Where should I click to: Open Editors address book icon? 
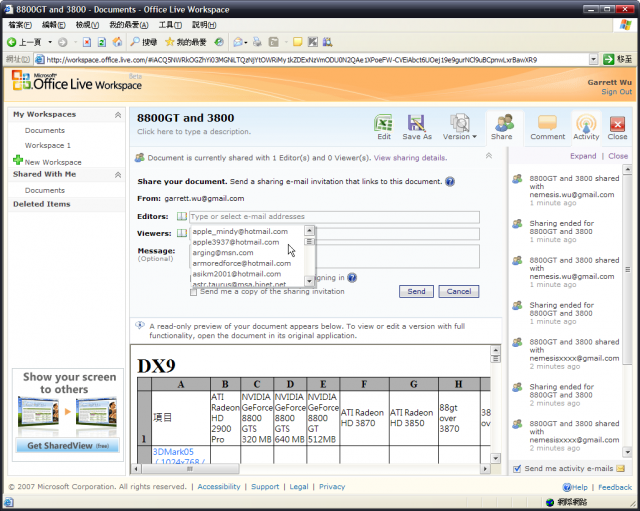pyautogui.click(x=182, y=216)
